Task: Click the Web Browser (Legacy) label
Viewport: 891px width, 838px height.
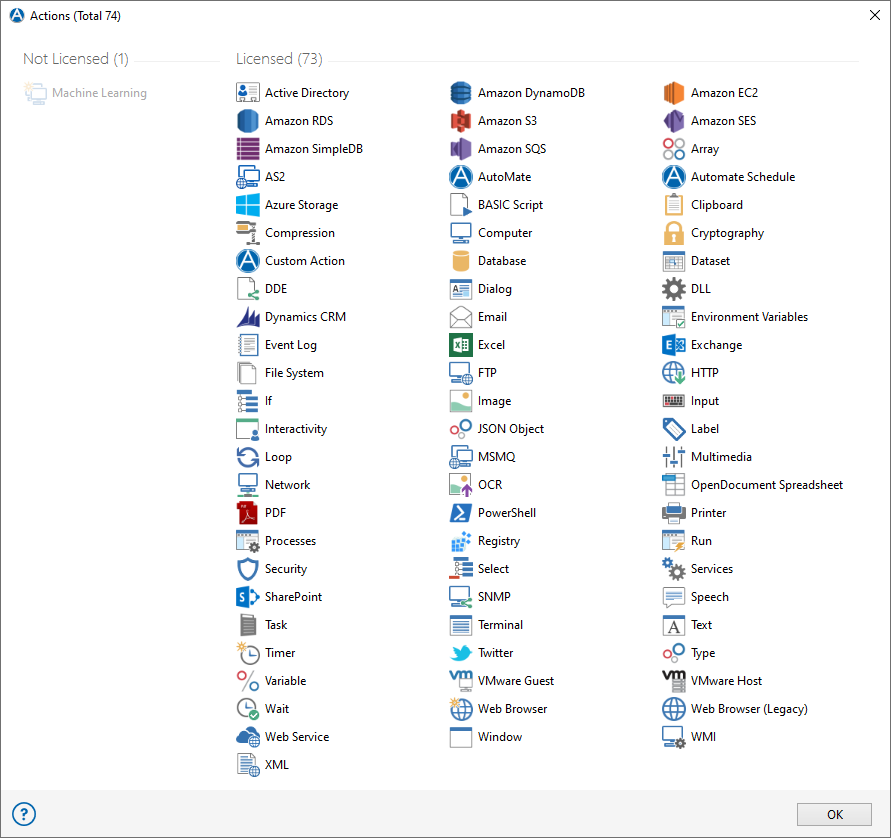Action: click(x=749, y=709)
